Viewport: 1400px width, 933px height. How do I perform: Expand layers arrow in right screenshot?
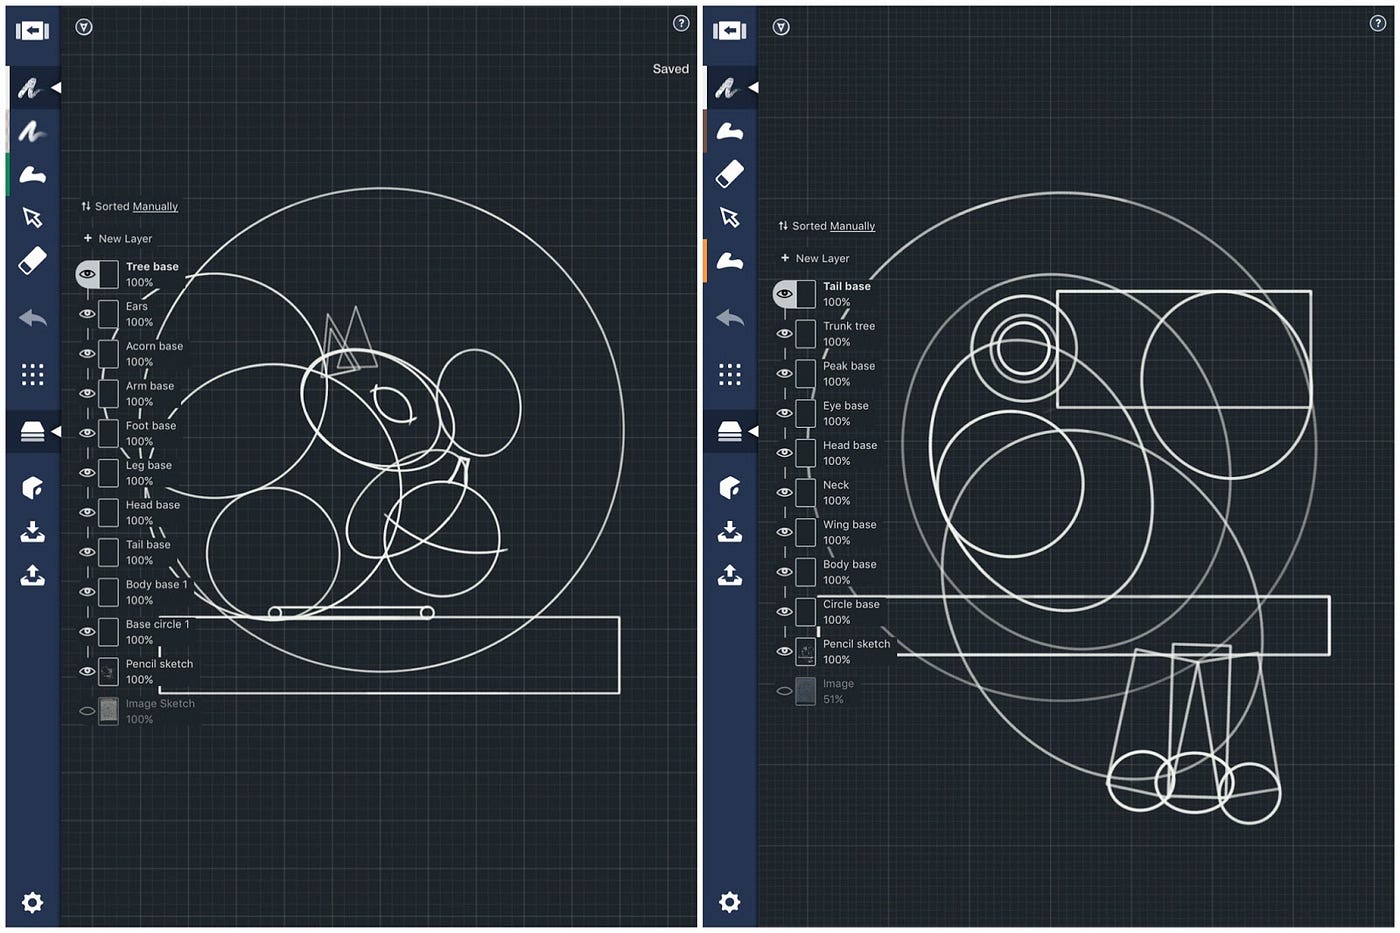[x=753, y=431]
